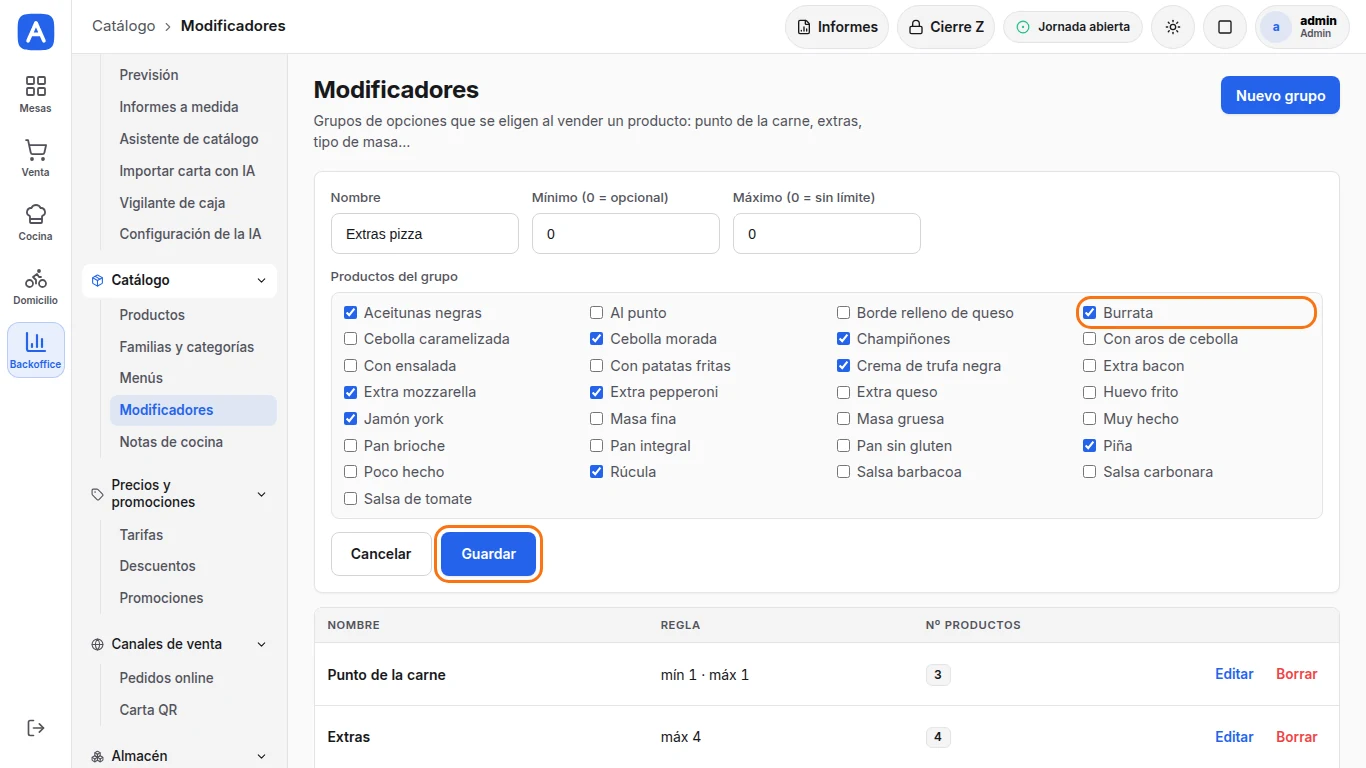Check Salsa de tomate
Image resolution: width=1366 pixels, height=768 pixels.
pos(350,499)
